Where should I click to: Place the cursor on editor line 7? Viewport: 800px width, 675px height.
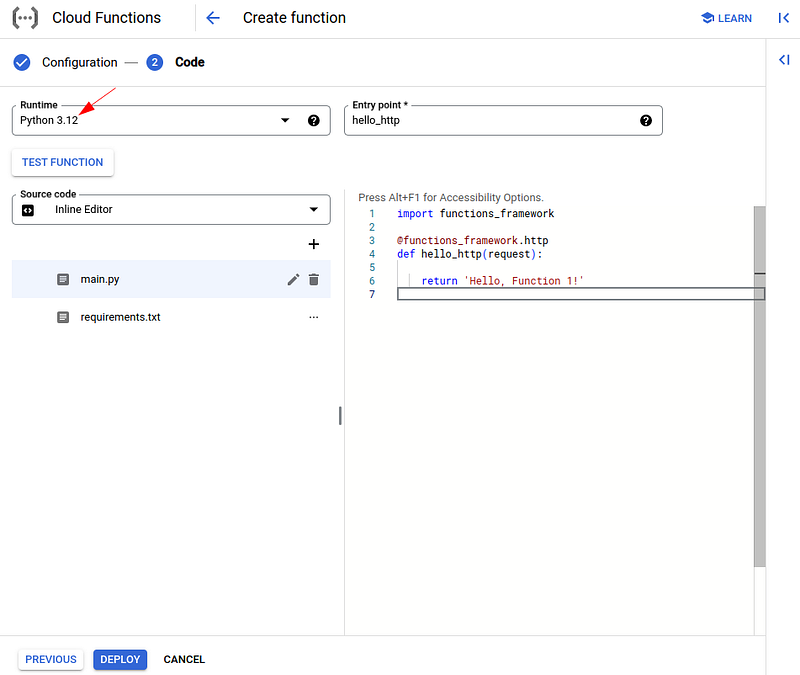pyautogui.click(x=581, y=294)
